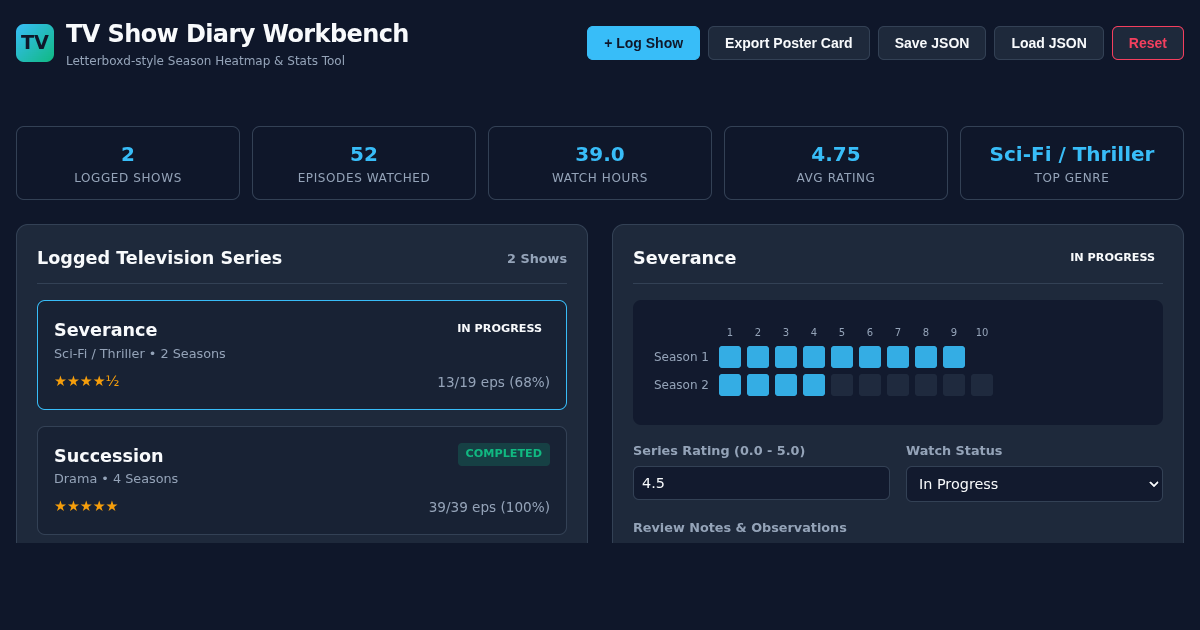The width and height of the screenshot is (1200, 630).
Task: Toggle Season 2 episode 2 cell
Action: pos(758,385)
